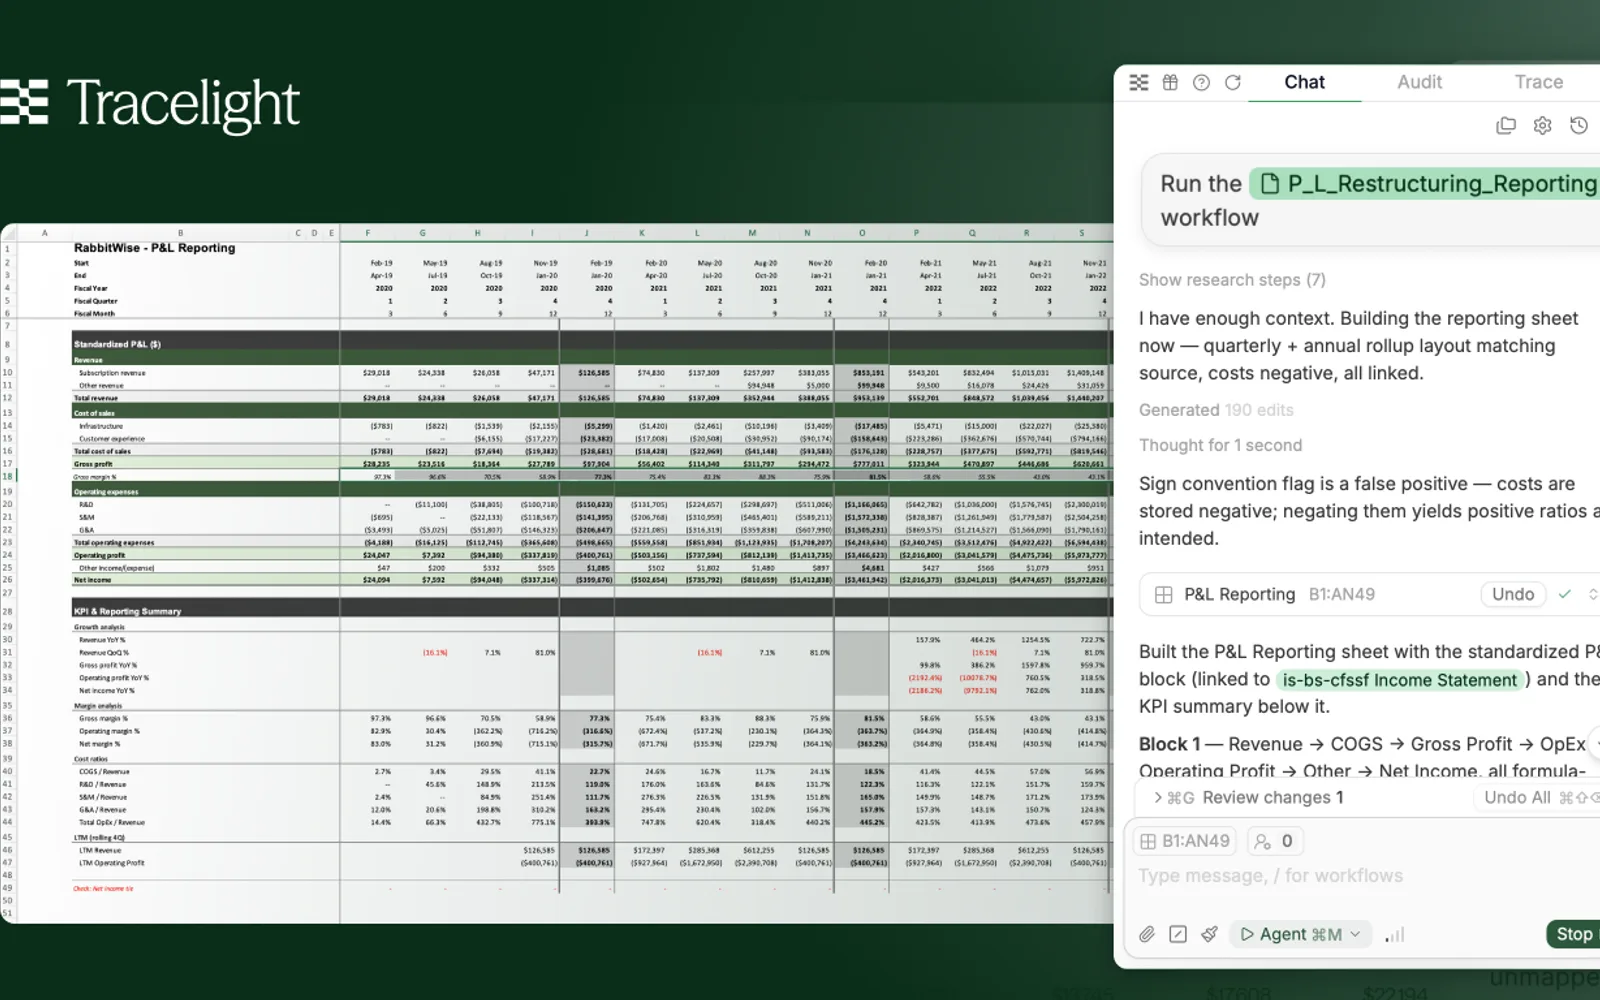This screenshot has height=1000, width=1600.
Task: Click the refresh icon in panel header
Action: click(x=1233, y=82)
